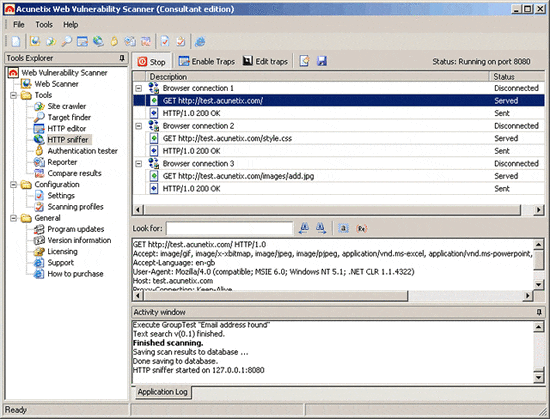Collapse the Configuration folder in tree
The width and height of the screenshot is (550, 419).
[14, 184]
